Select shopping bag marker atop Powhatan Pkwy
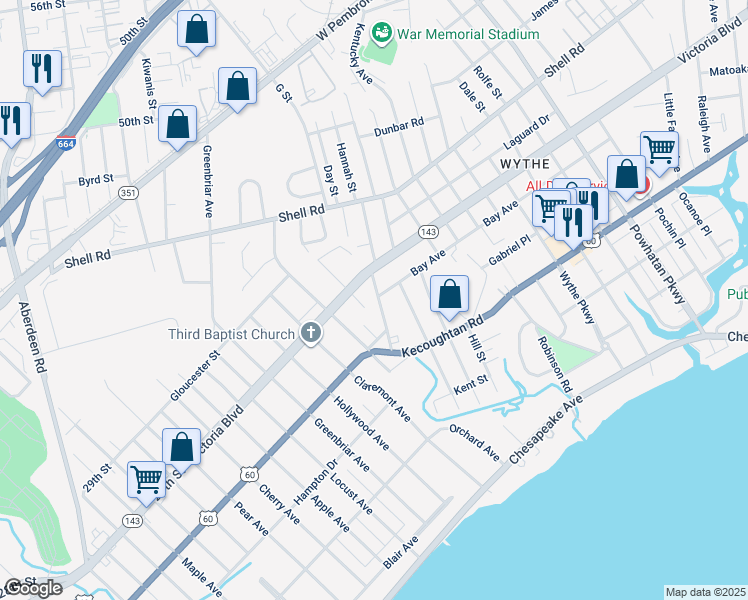Screen dimensions: 748x600 626,175
